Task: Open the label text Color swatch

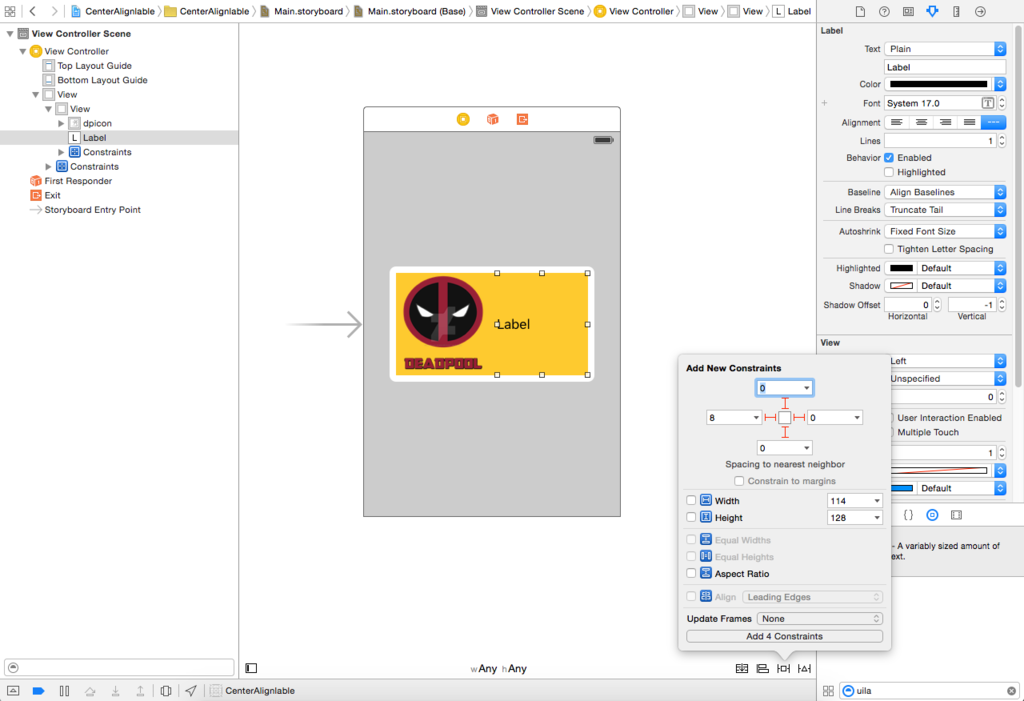Action: coord(938,84)
